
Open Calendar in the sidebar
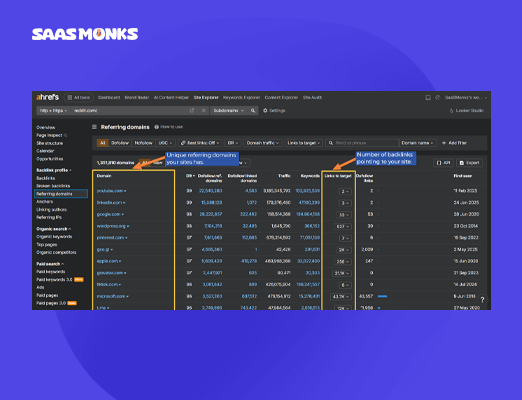pos(45,151)
